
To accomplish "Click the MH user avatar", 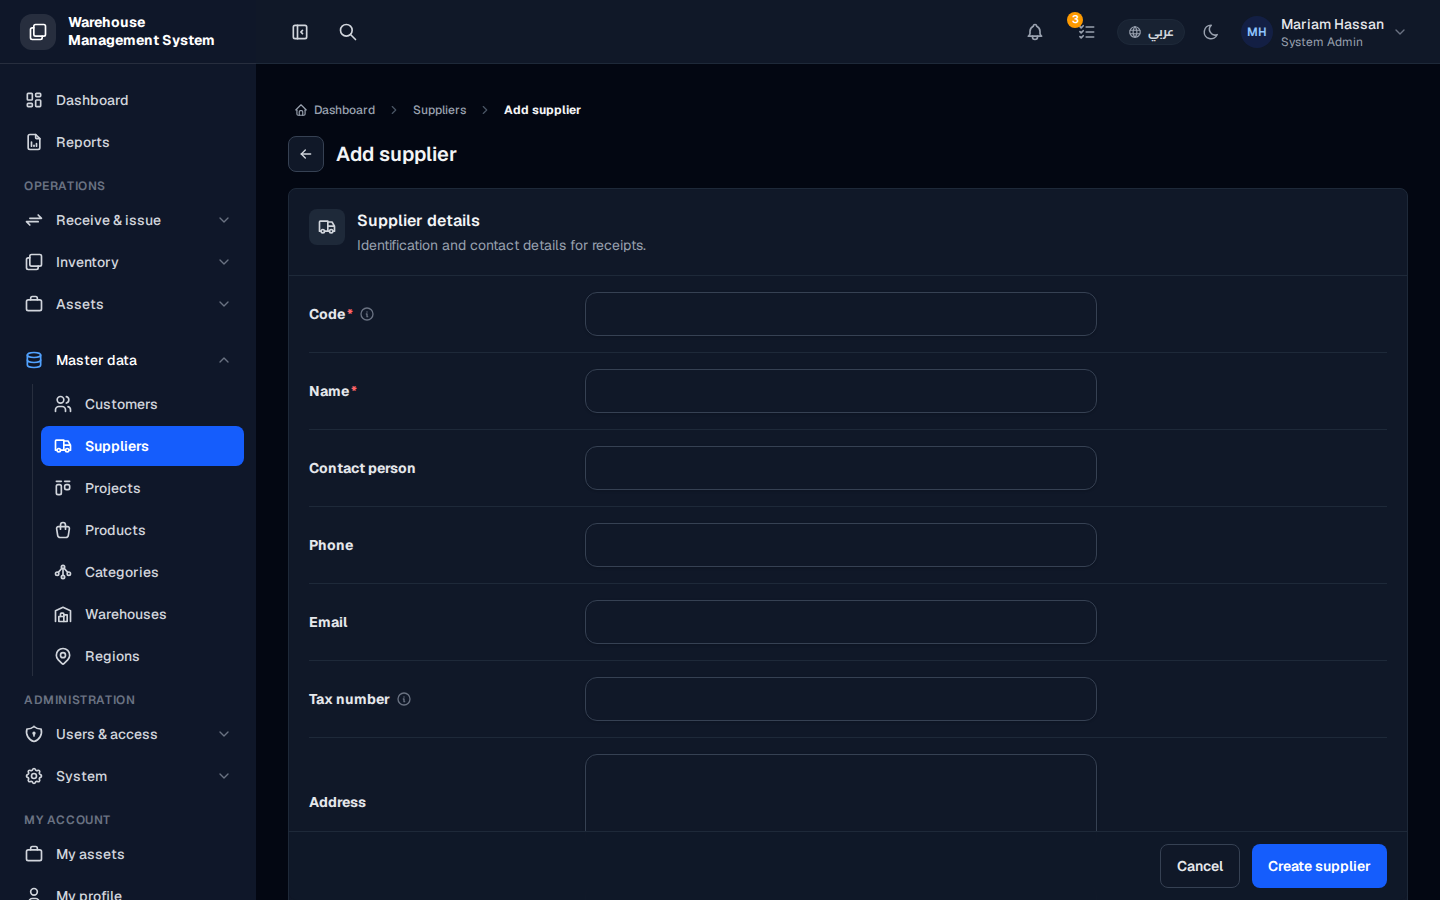I will point(1257,32).
